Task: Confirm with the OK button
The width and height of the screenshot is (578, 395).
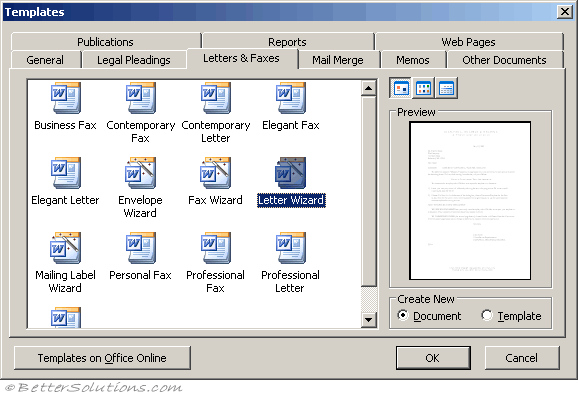Action: [x=433, y=358]
